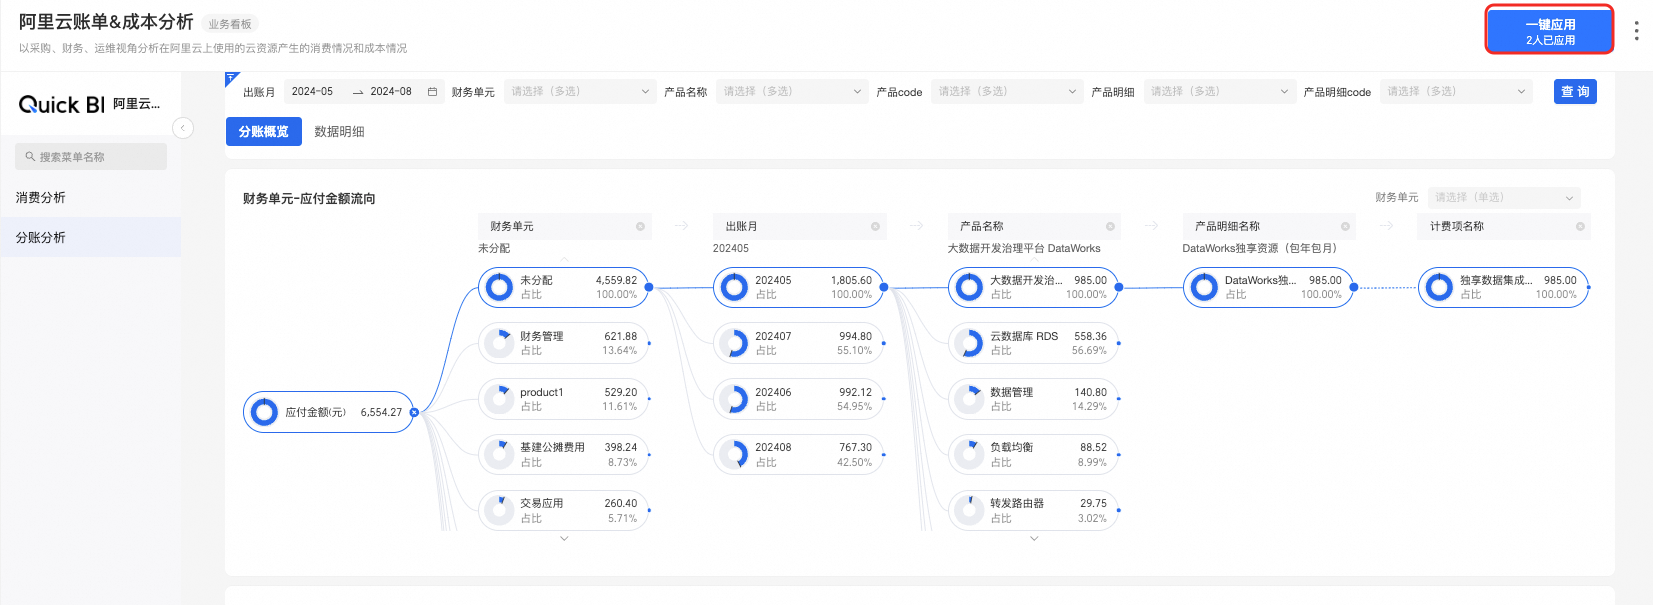Viewport: 1653px width, 605px height.
Task: Collapse the left sidebar with the arrow icon
Action: [183, 128]
